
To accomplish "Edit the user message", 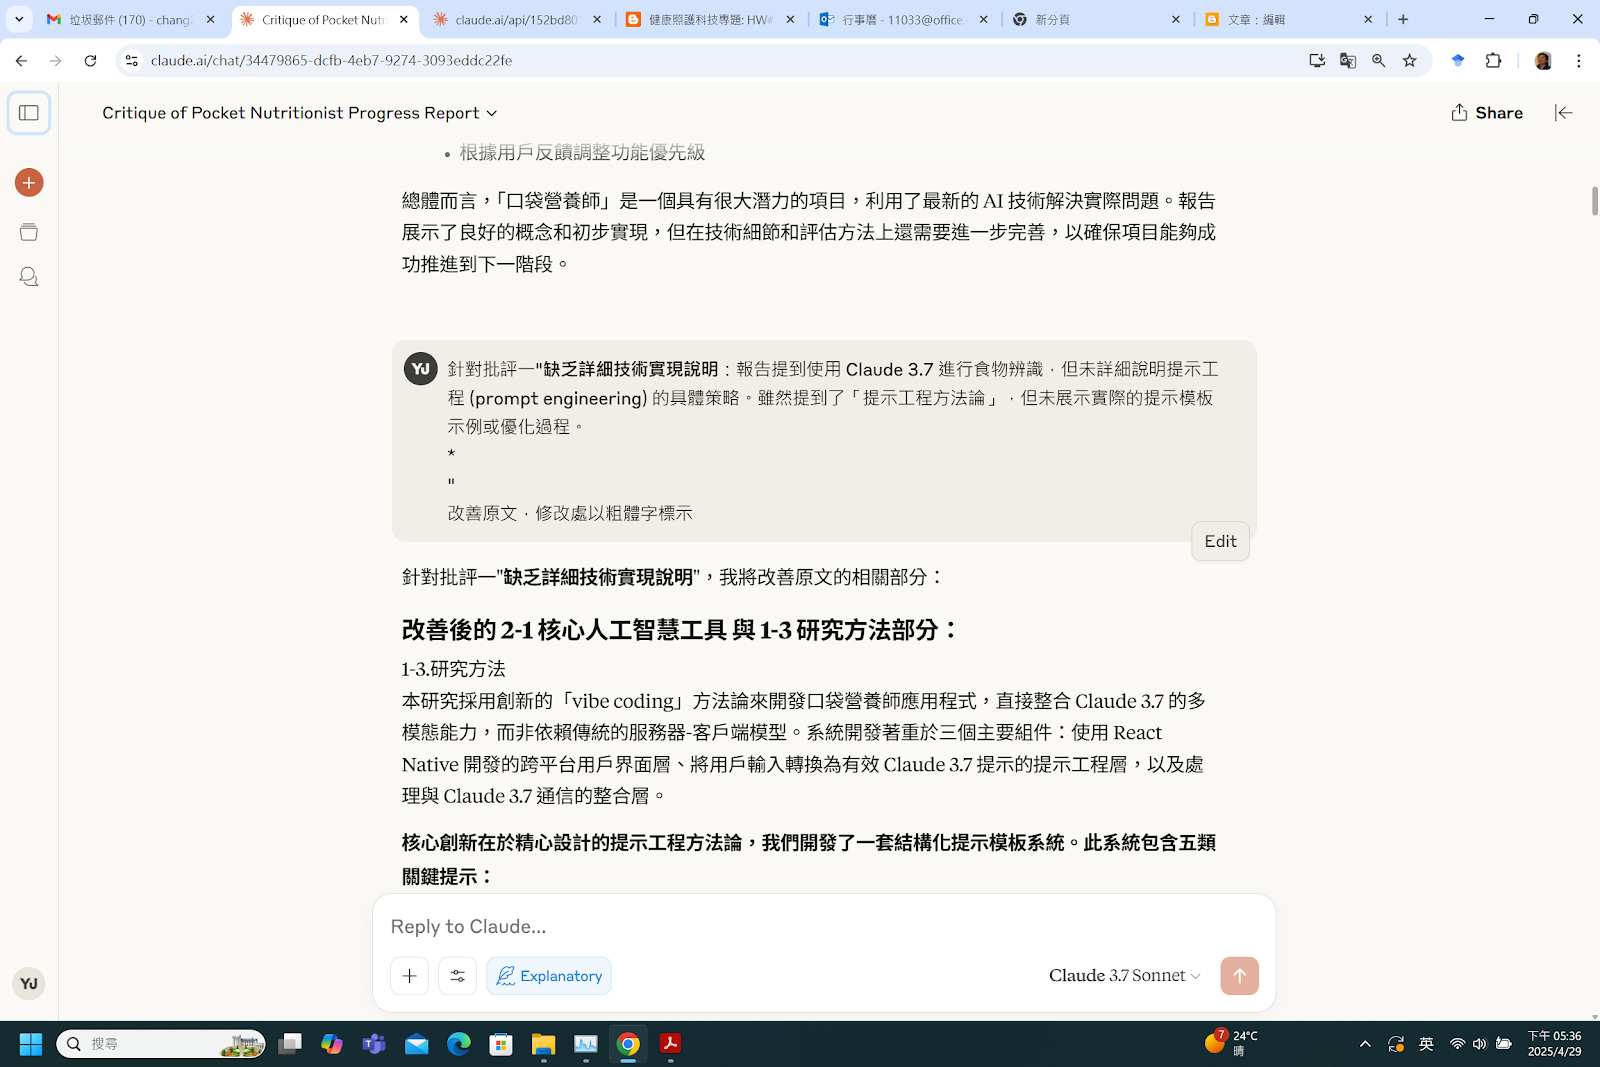I will (x=1220, y=541).
